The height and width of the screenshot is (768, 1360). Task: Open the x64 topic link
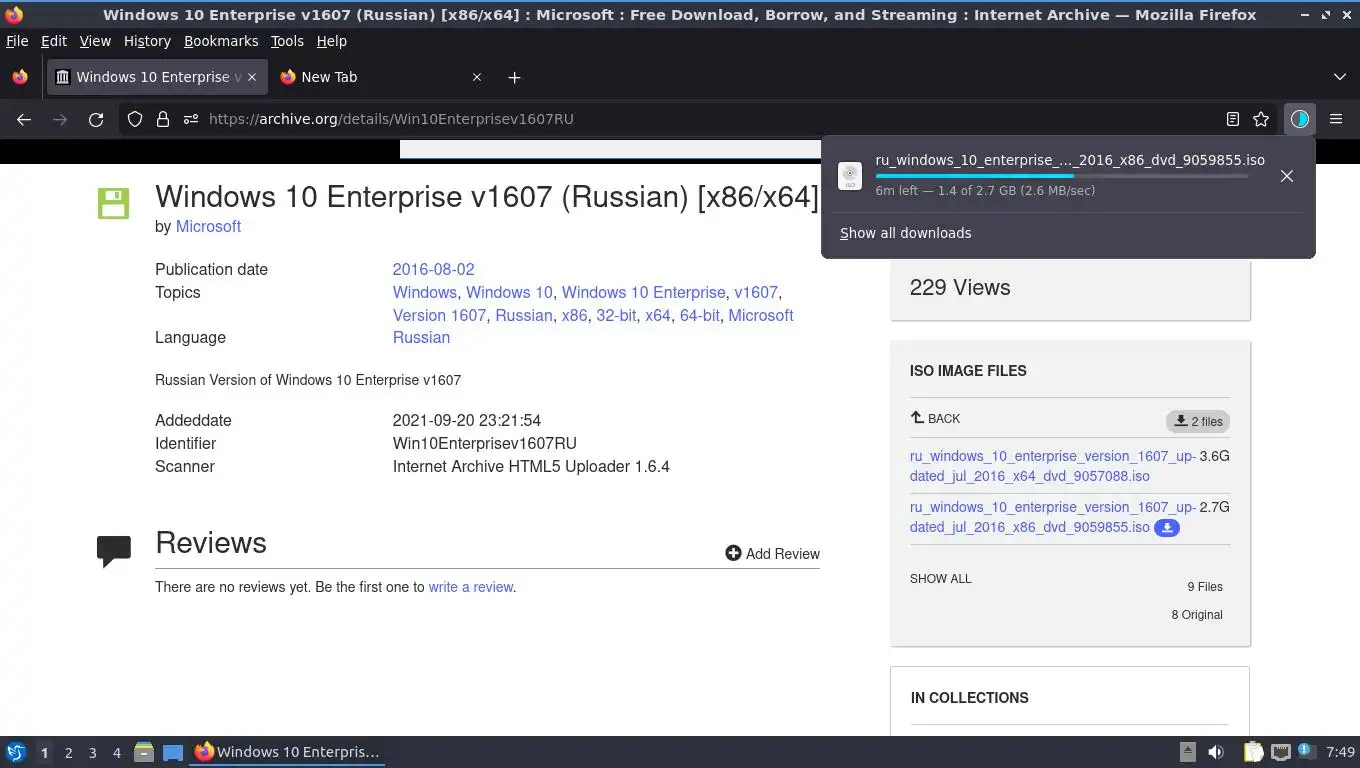pyautogui.click(x=657, y=316)
